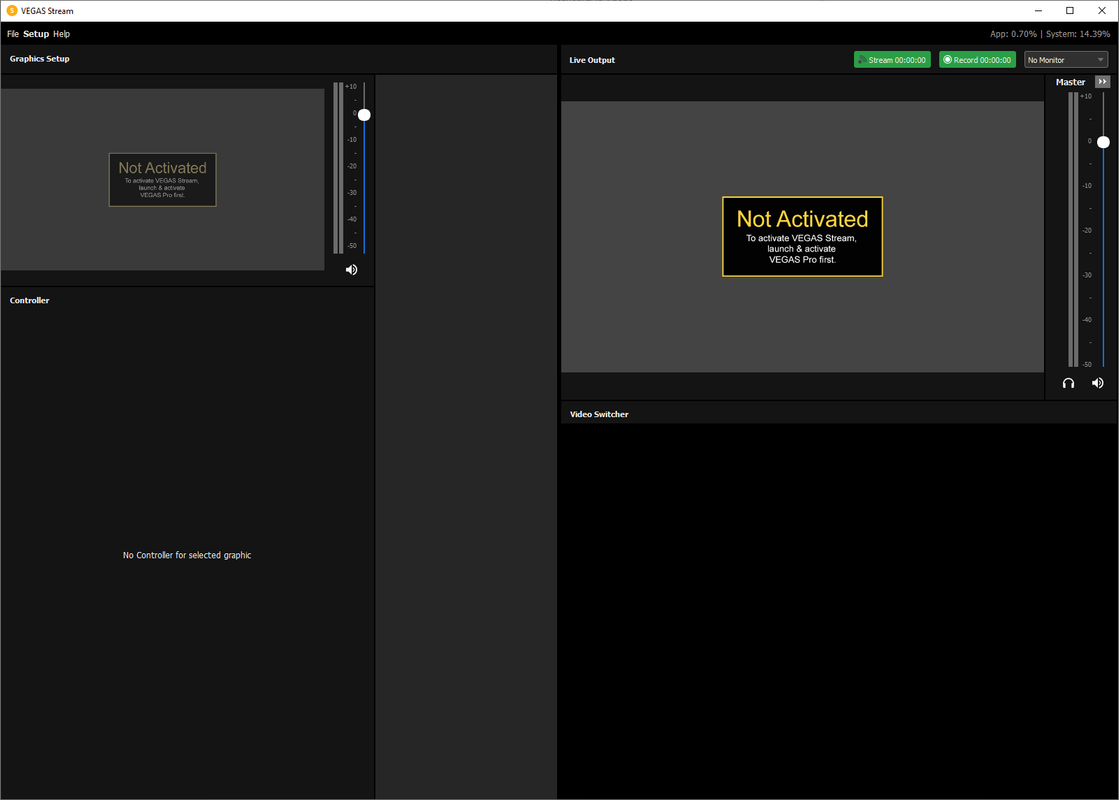Adjust the Master volume slider knob
Image resolution: width=1119 pixels, height=800 pixels.
click(x=1103, y=142)
